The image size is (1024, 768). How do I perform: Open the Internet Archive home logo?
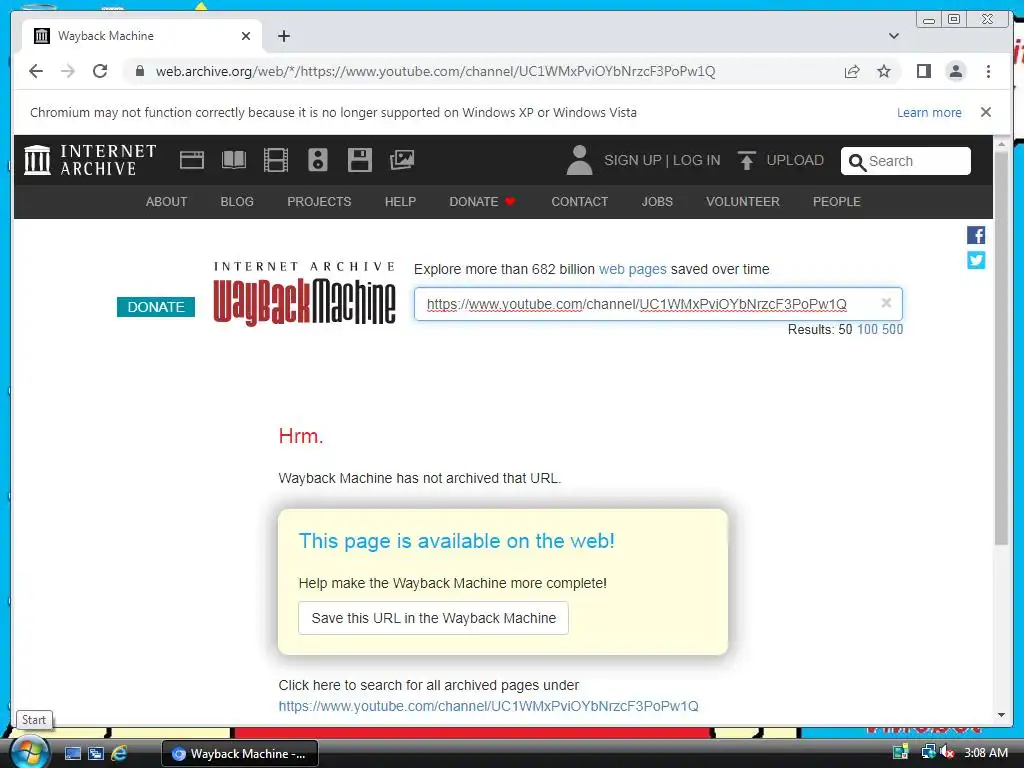click(x=90, y=160)
